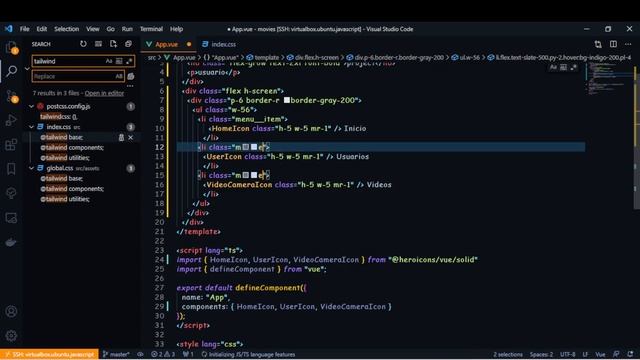Collapse postcss.config.js search results
Viewport: 640px width, 360px height.
[x=31, y=106]
